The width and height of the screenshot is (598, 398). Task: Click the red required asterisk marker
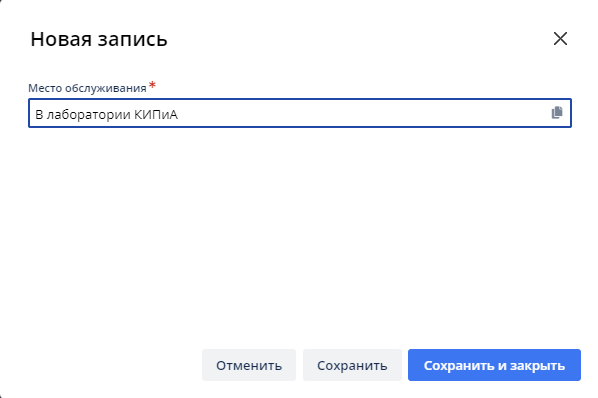click(152, 85)
